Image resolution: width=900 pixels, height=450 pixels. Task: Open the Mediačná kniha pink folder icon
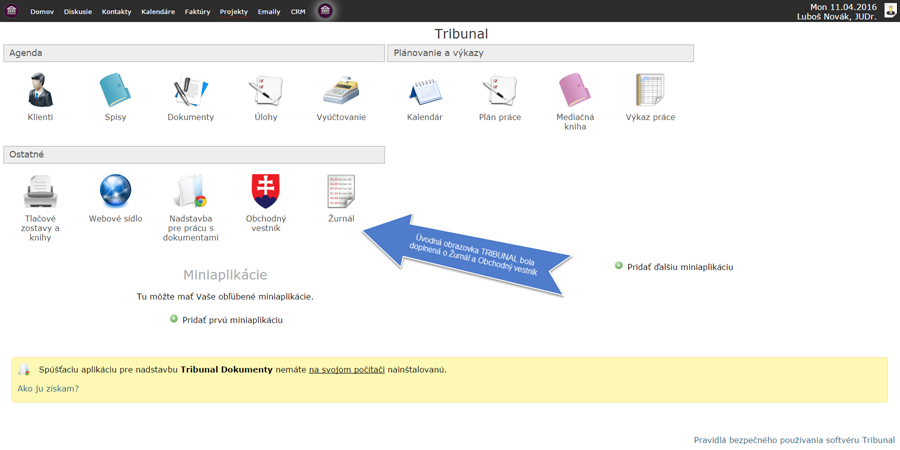pos(575,90)
